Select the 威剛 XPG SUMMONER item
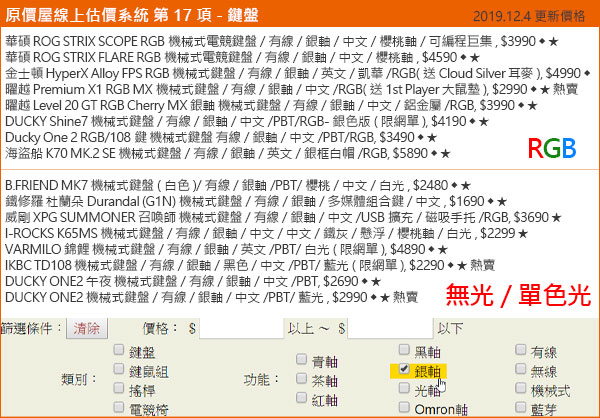600x418 pixels. pos(283,218)
